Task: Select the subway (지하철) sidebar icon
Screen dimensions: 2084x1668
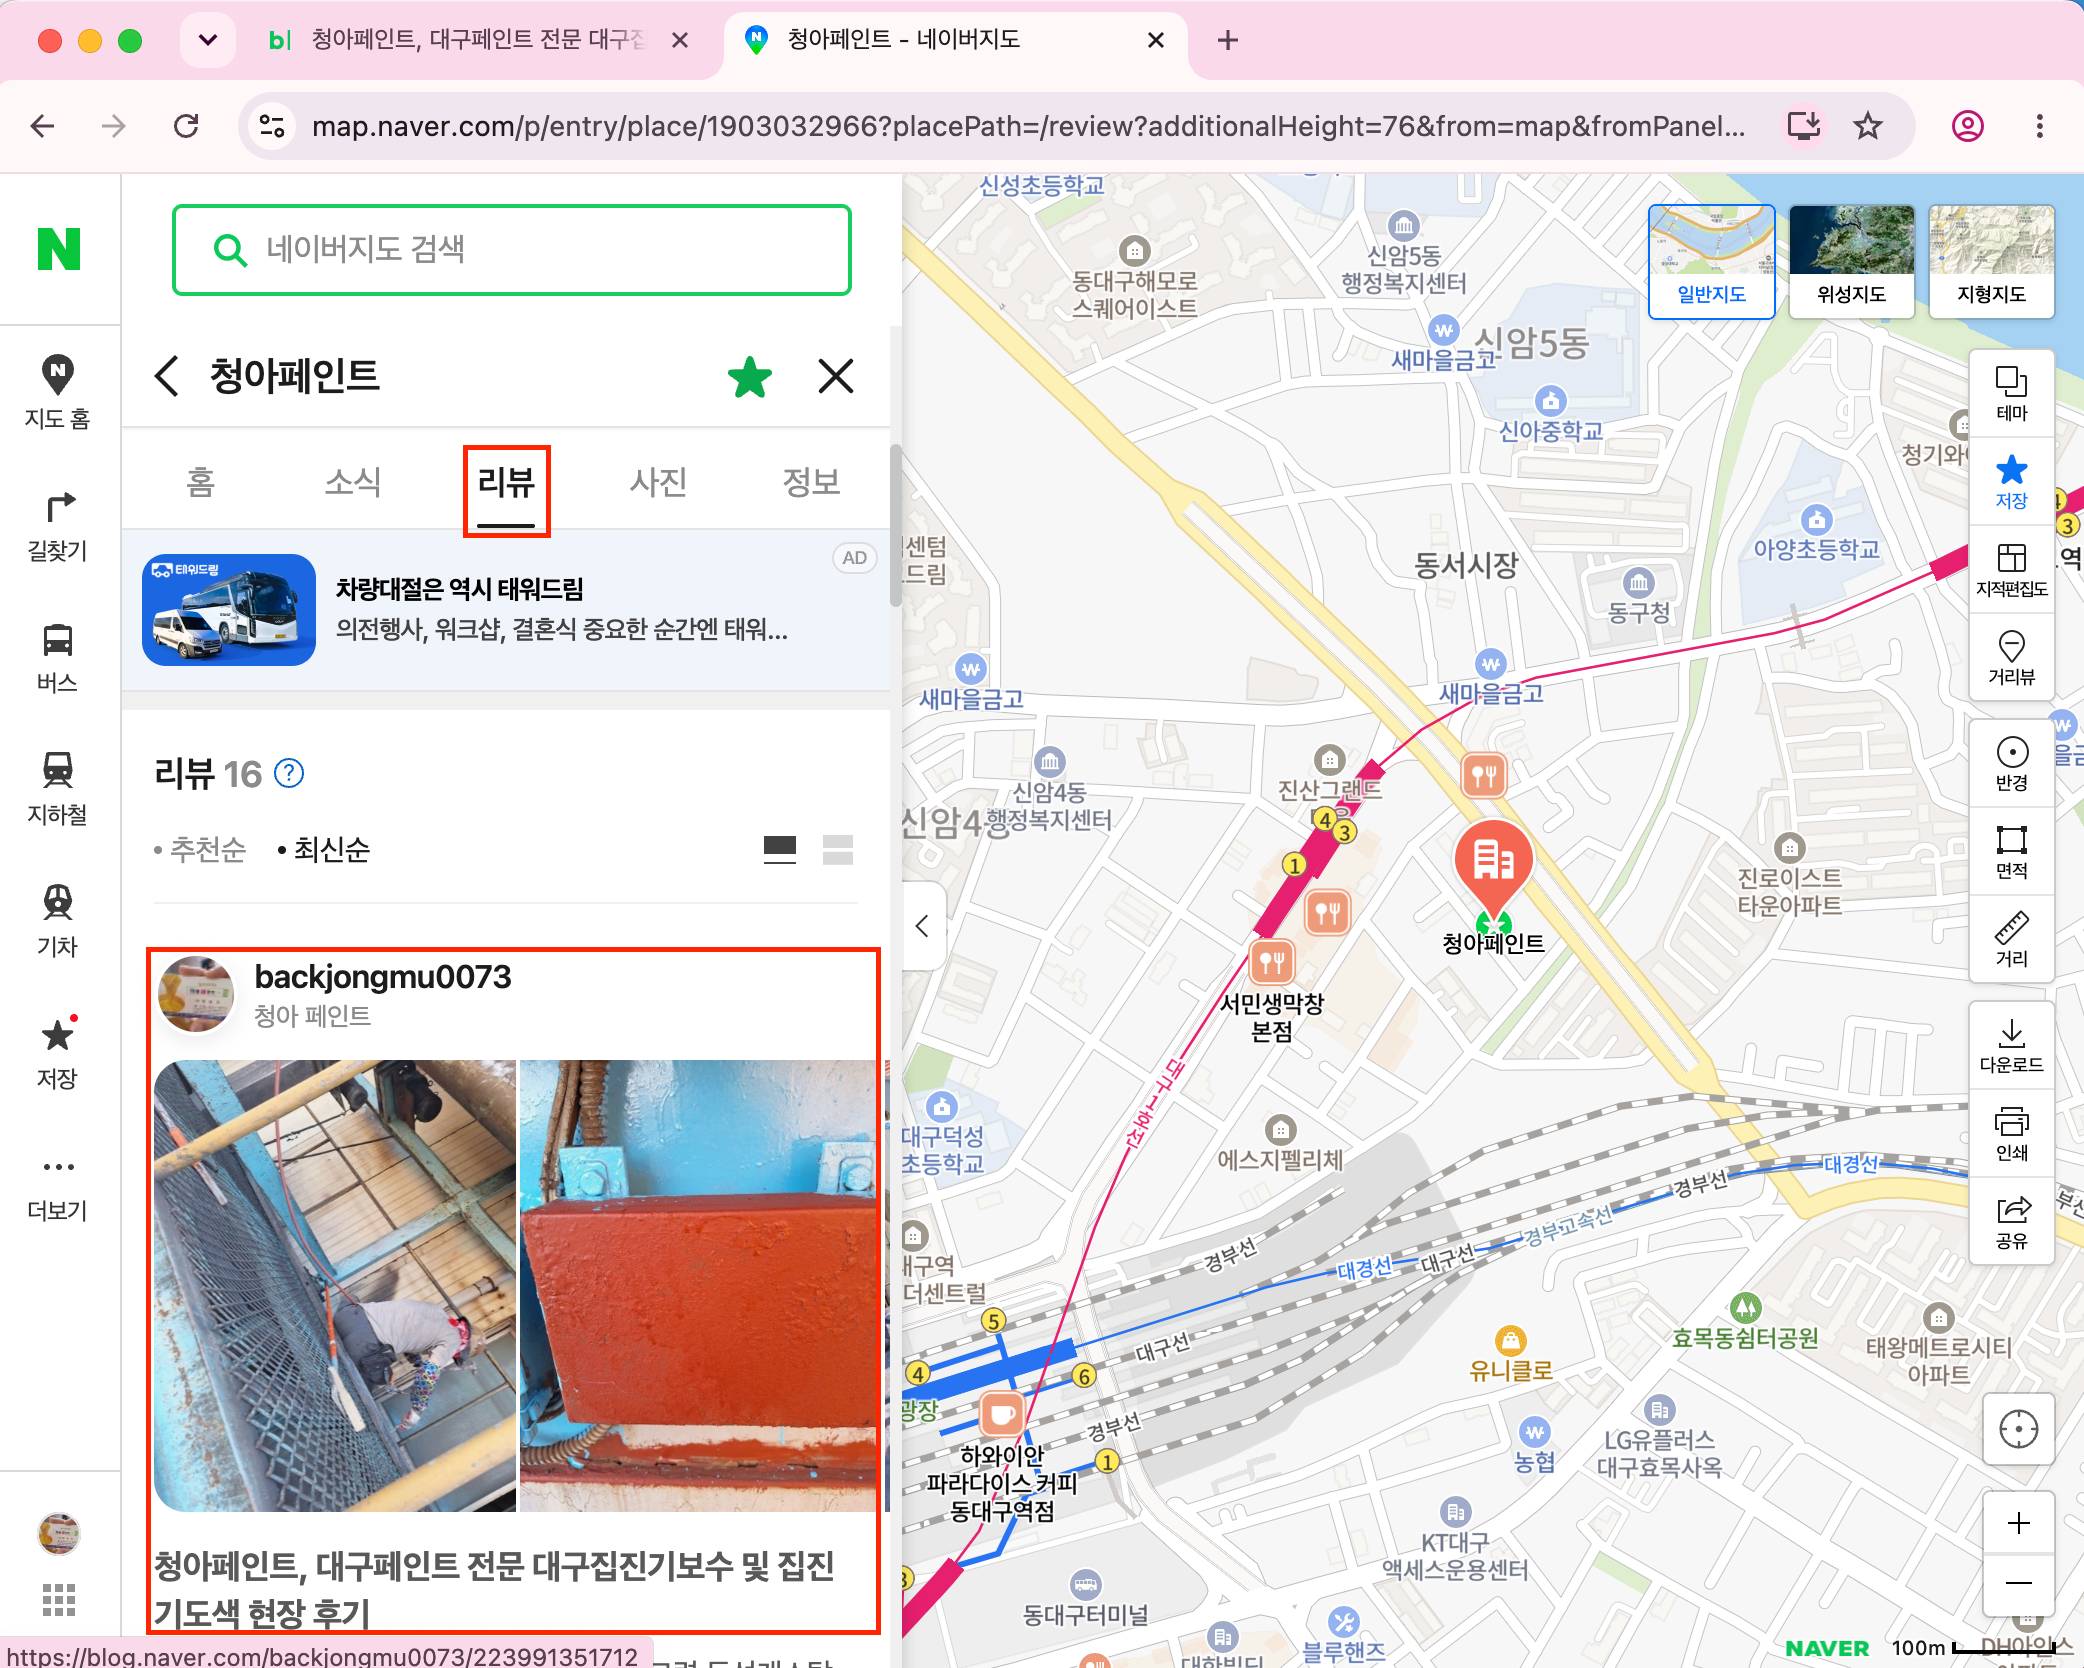Action: [58, 790]
